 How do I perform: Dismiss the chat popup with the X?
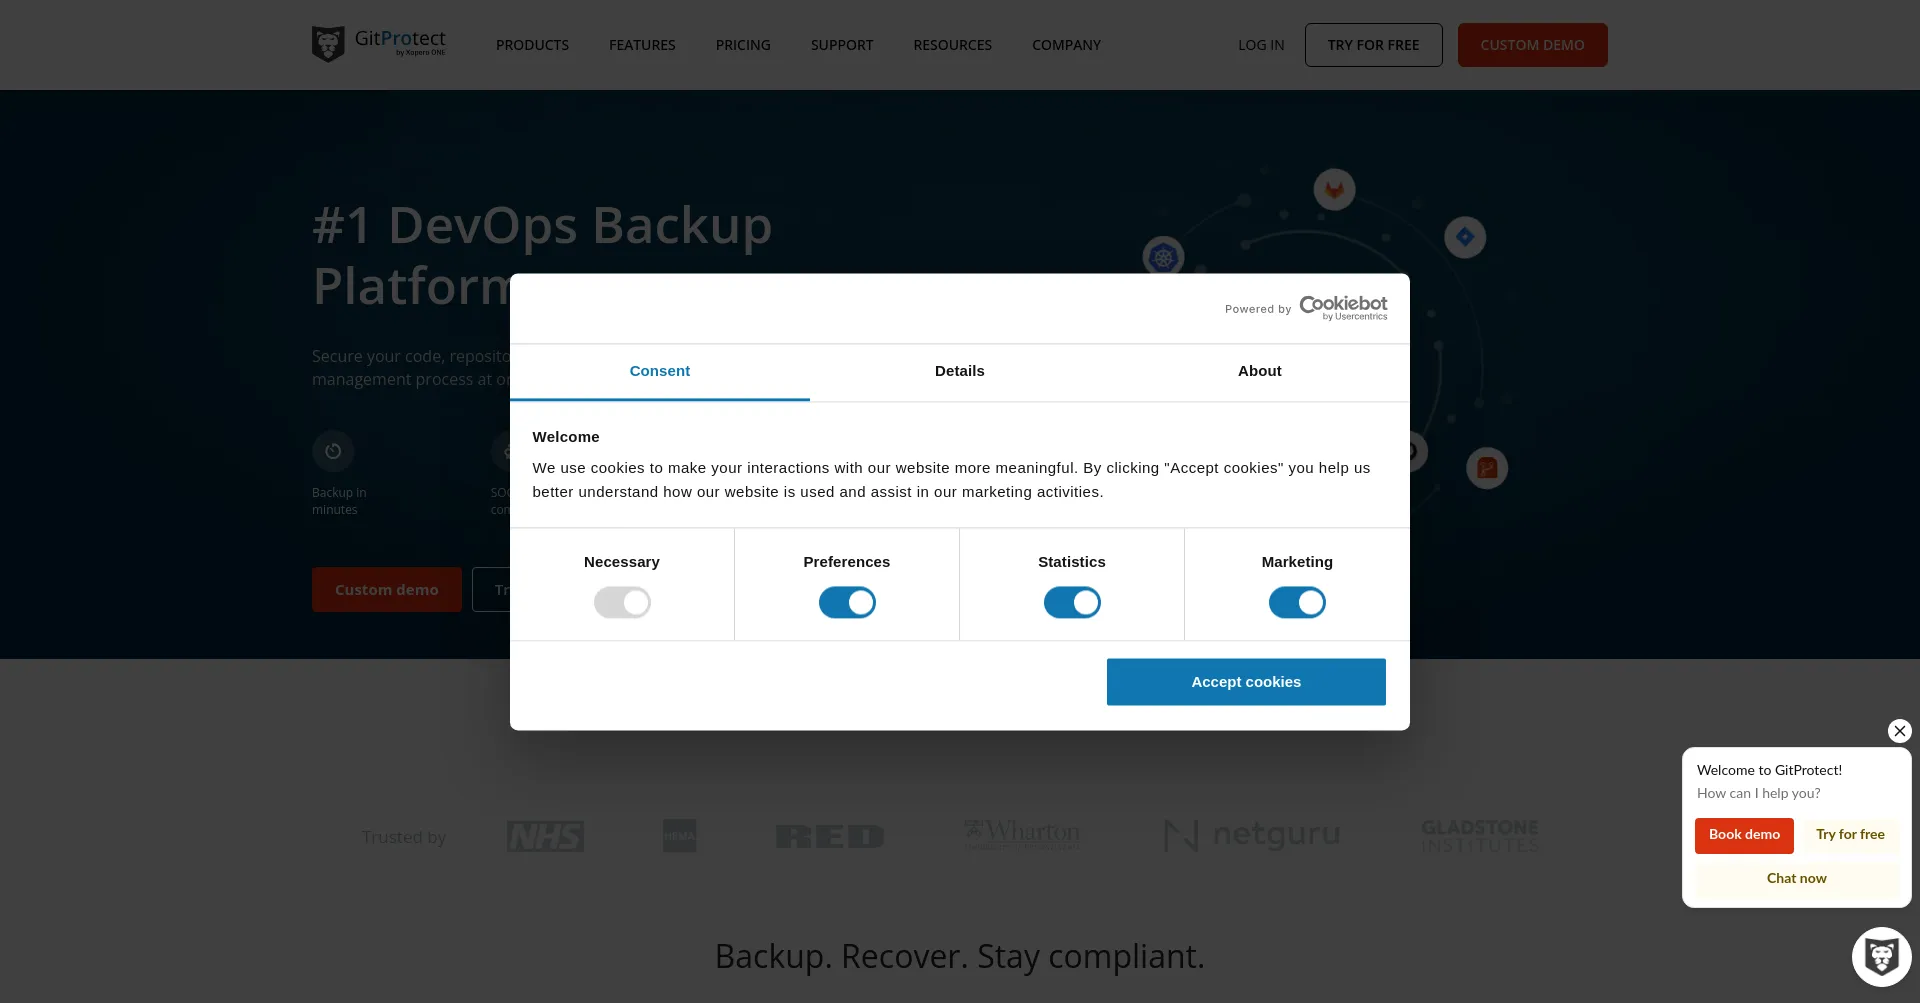[1899, 730]
